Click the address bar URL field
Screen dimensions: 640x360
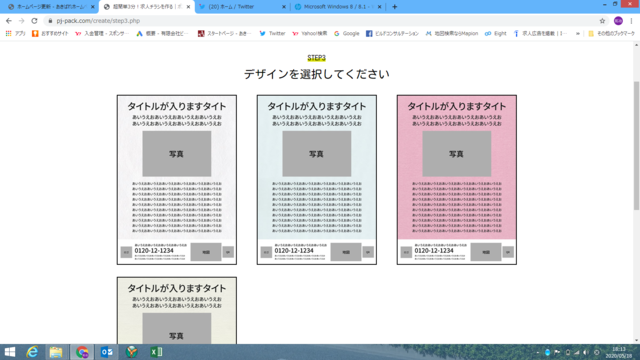tap(322, 21)
